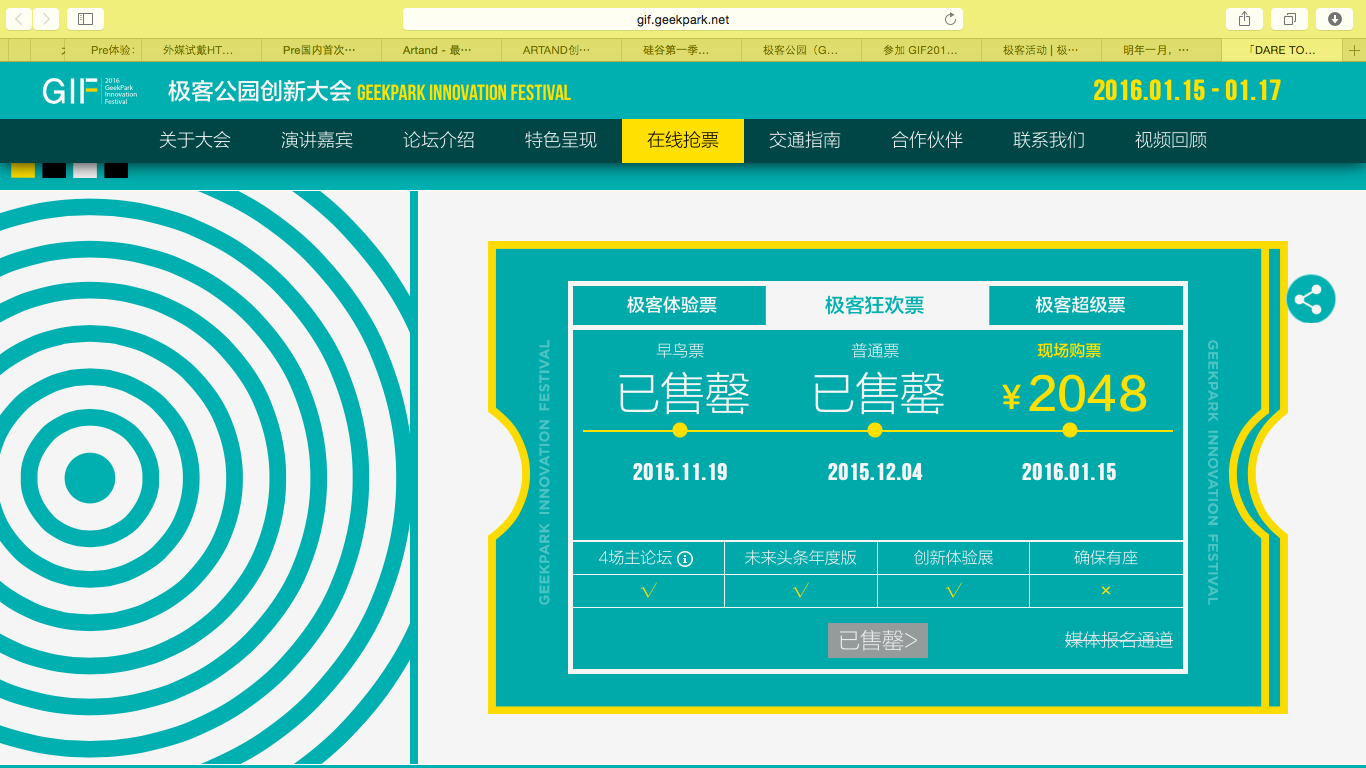Click the 早鸟票 label
Screen dimensions: 1366x768
[x=680, y=351]
